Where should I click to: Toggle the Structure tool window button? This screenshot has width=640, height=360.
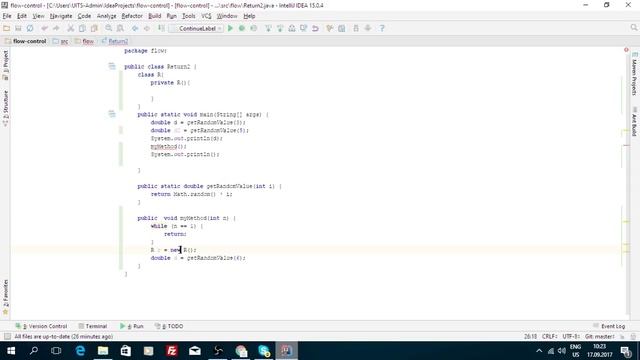coord(5,109)
